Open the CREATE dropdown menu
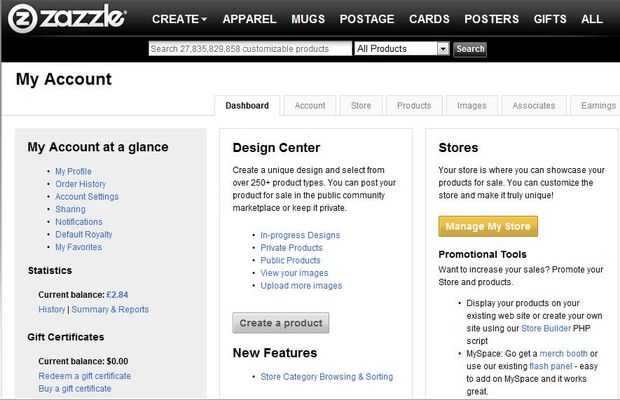 click(179, 19)
